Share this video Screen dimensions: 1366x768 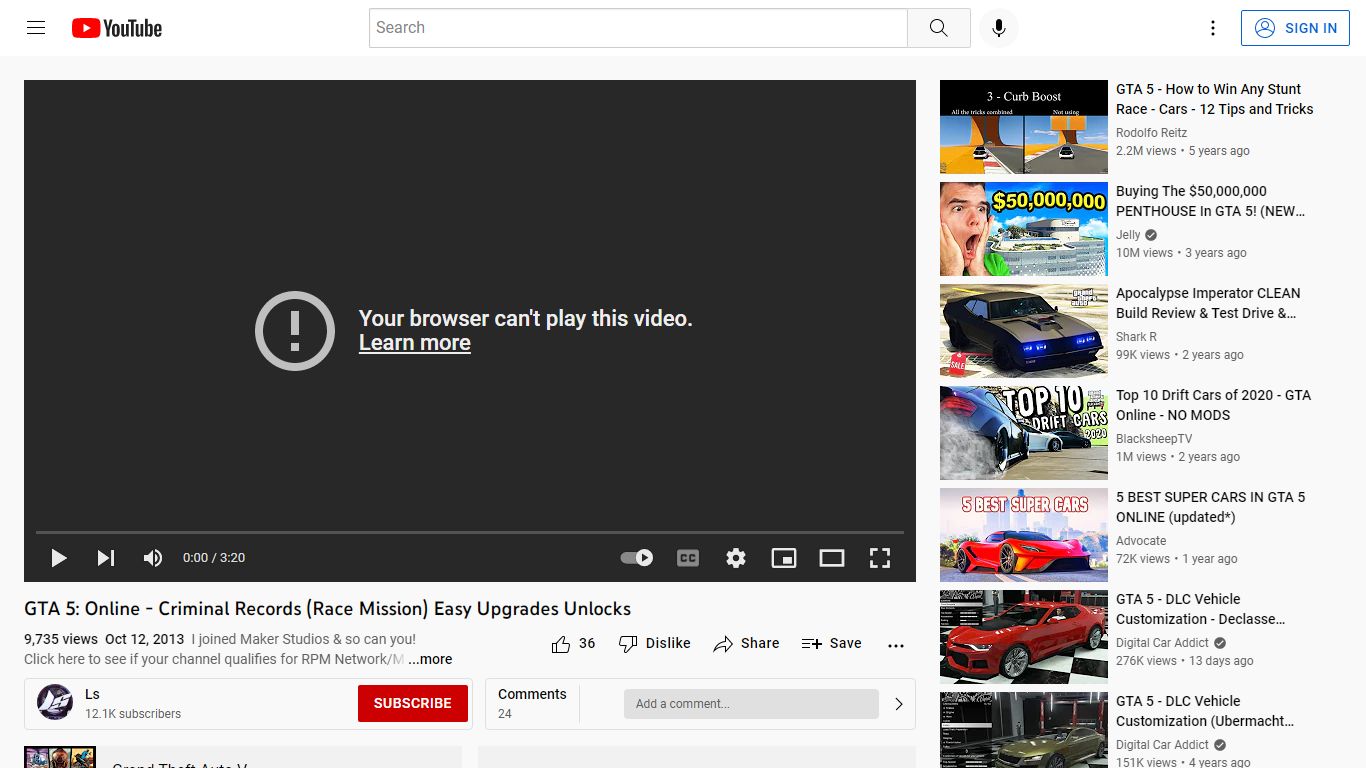[x=746, y=644]
